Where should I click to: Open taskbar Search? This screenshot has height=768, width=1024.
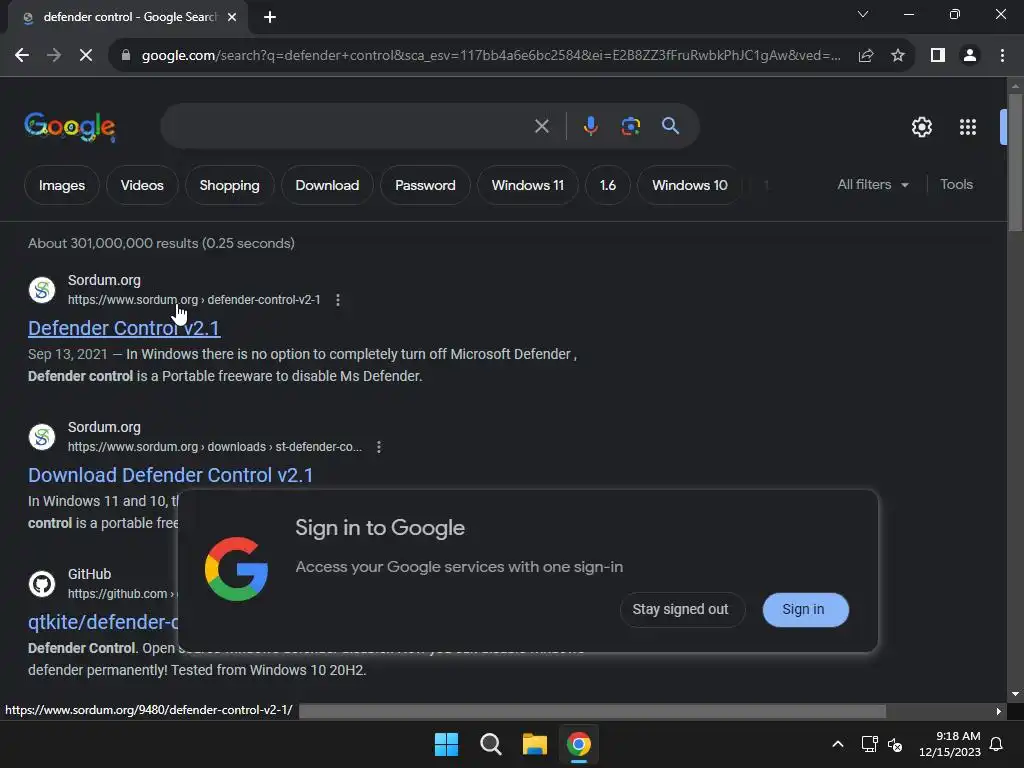(490, 744)
